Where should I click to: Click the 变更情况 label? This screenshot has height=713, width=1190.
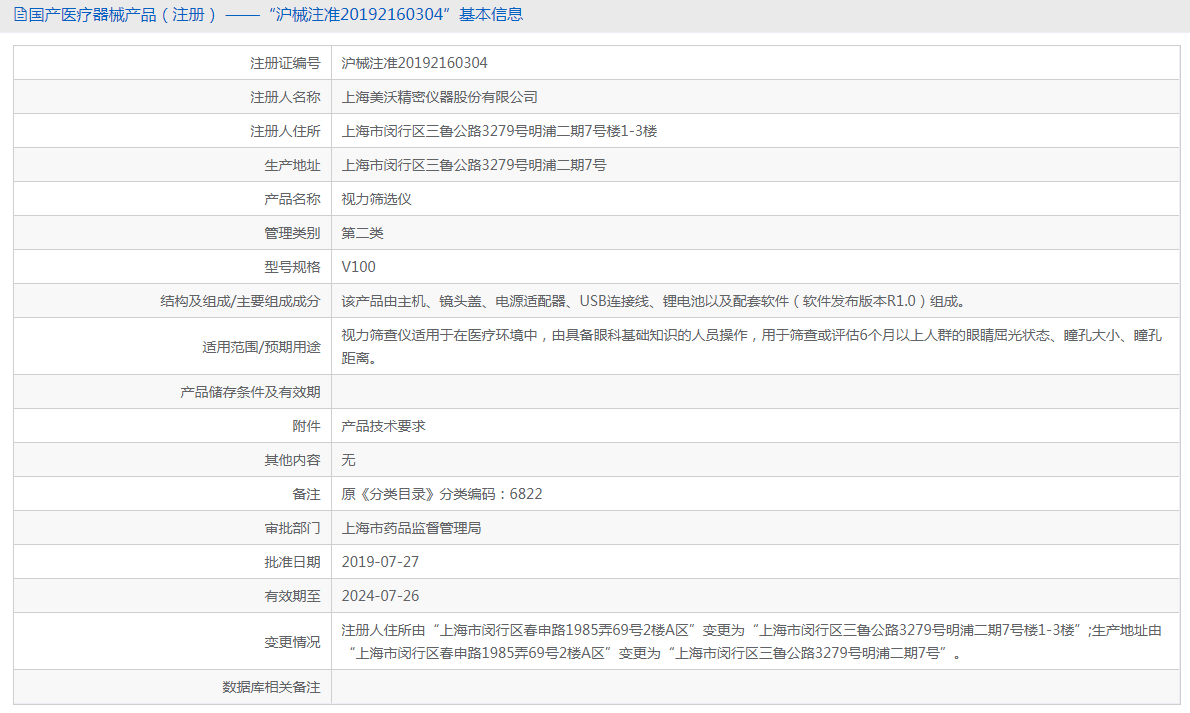292,642
